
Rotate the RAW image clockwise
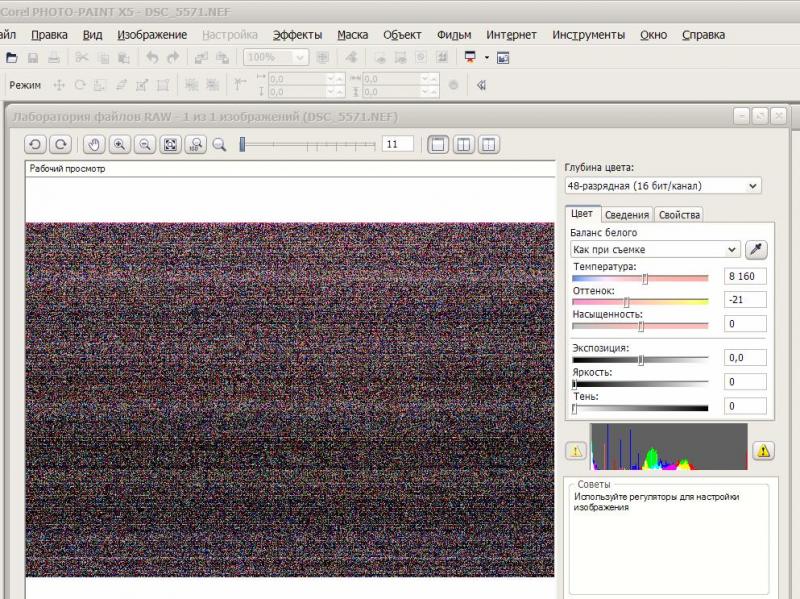pyautogui.click(x=60, y=145)
